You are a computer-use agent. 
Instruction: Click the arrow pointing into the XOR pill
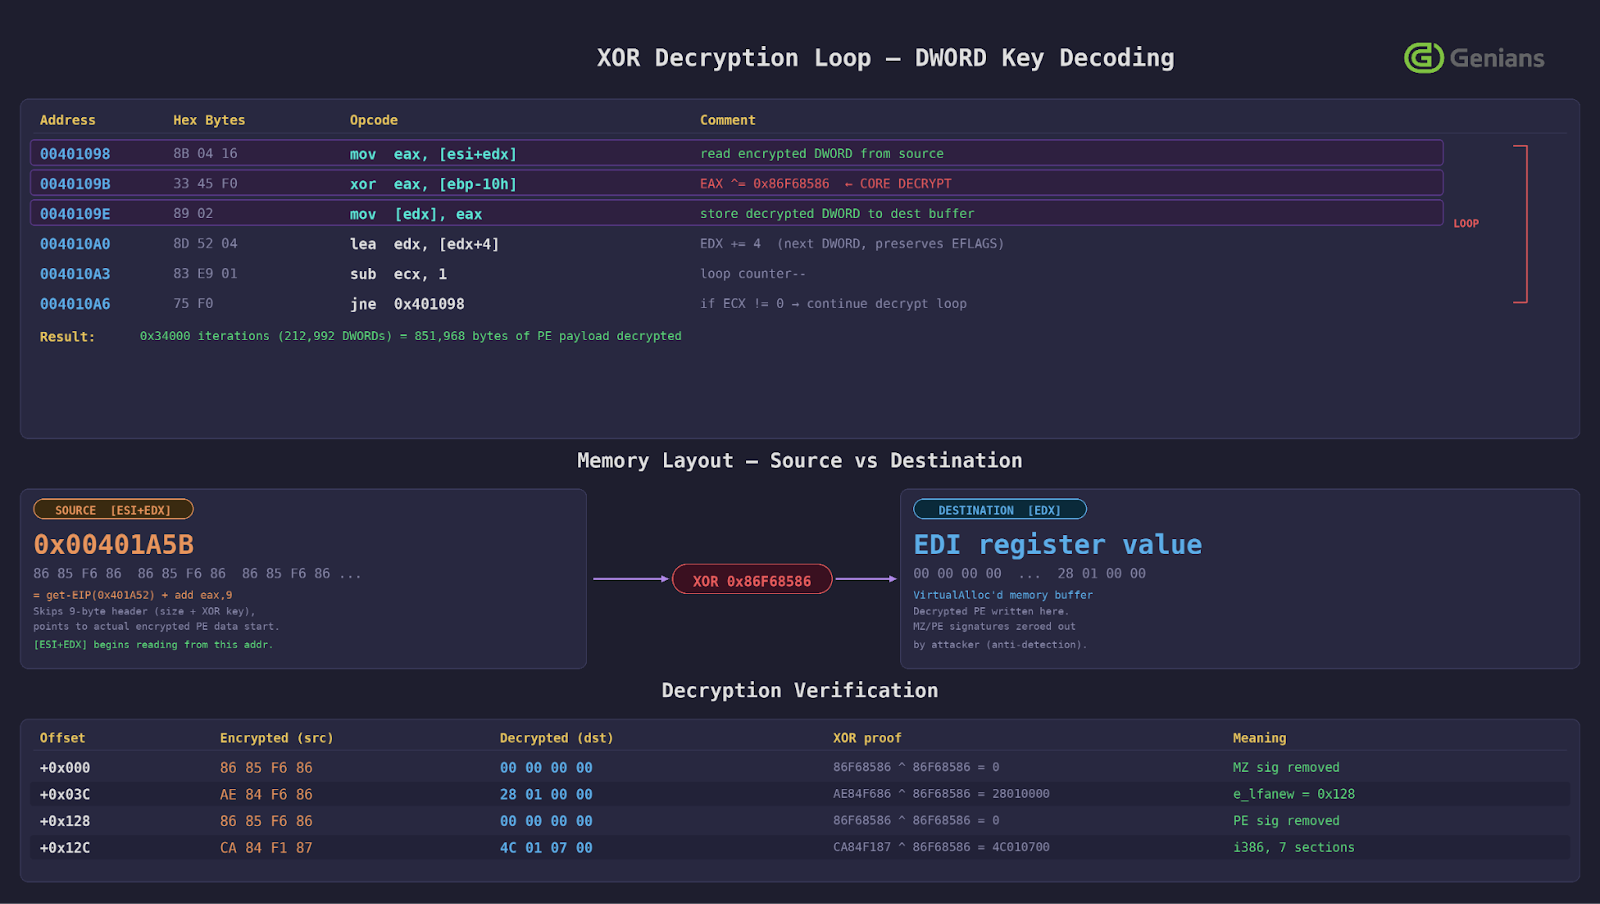pos(630,578)
